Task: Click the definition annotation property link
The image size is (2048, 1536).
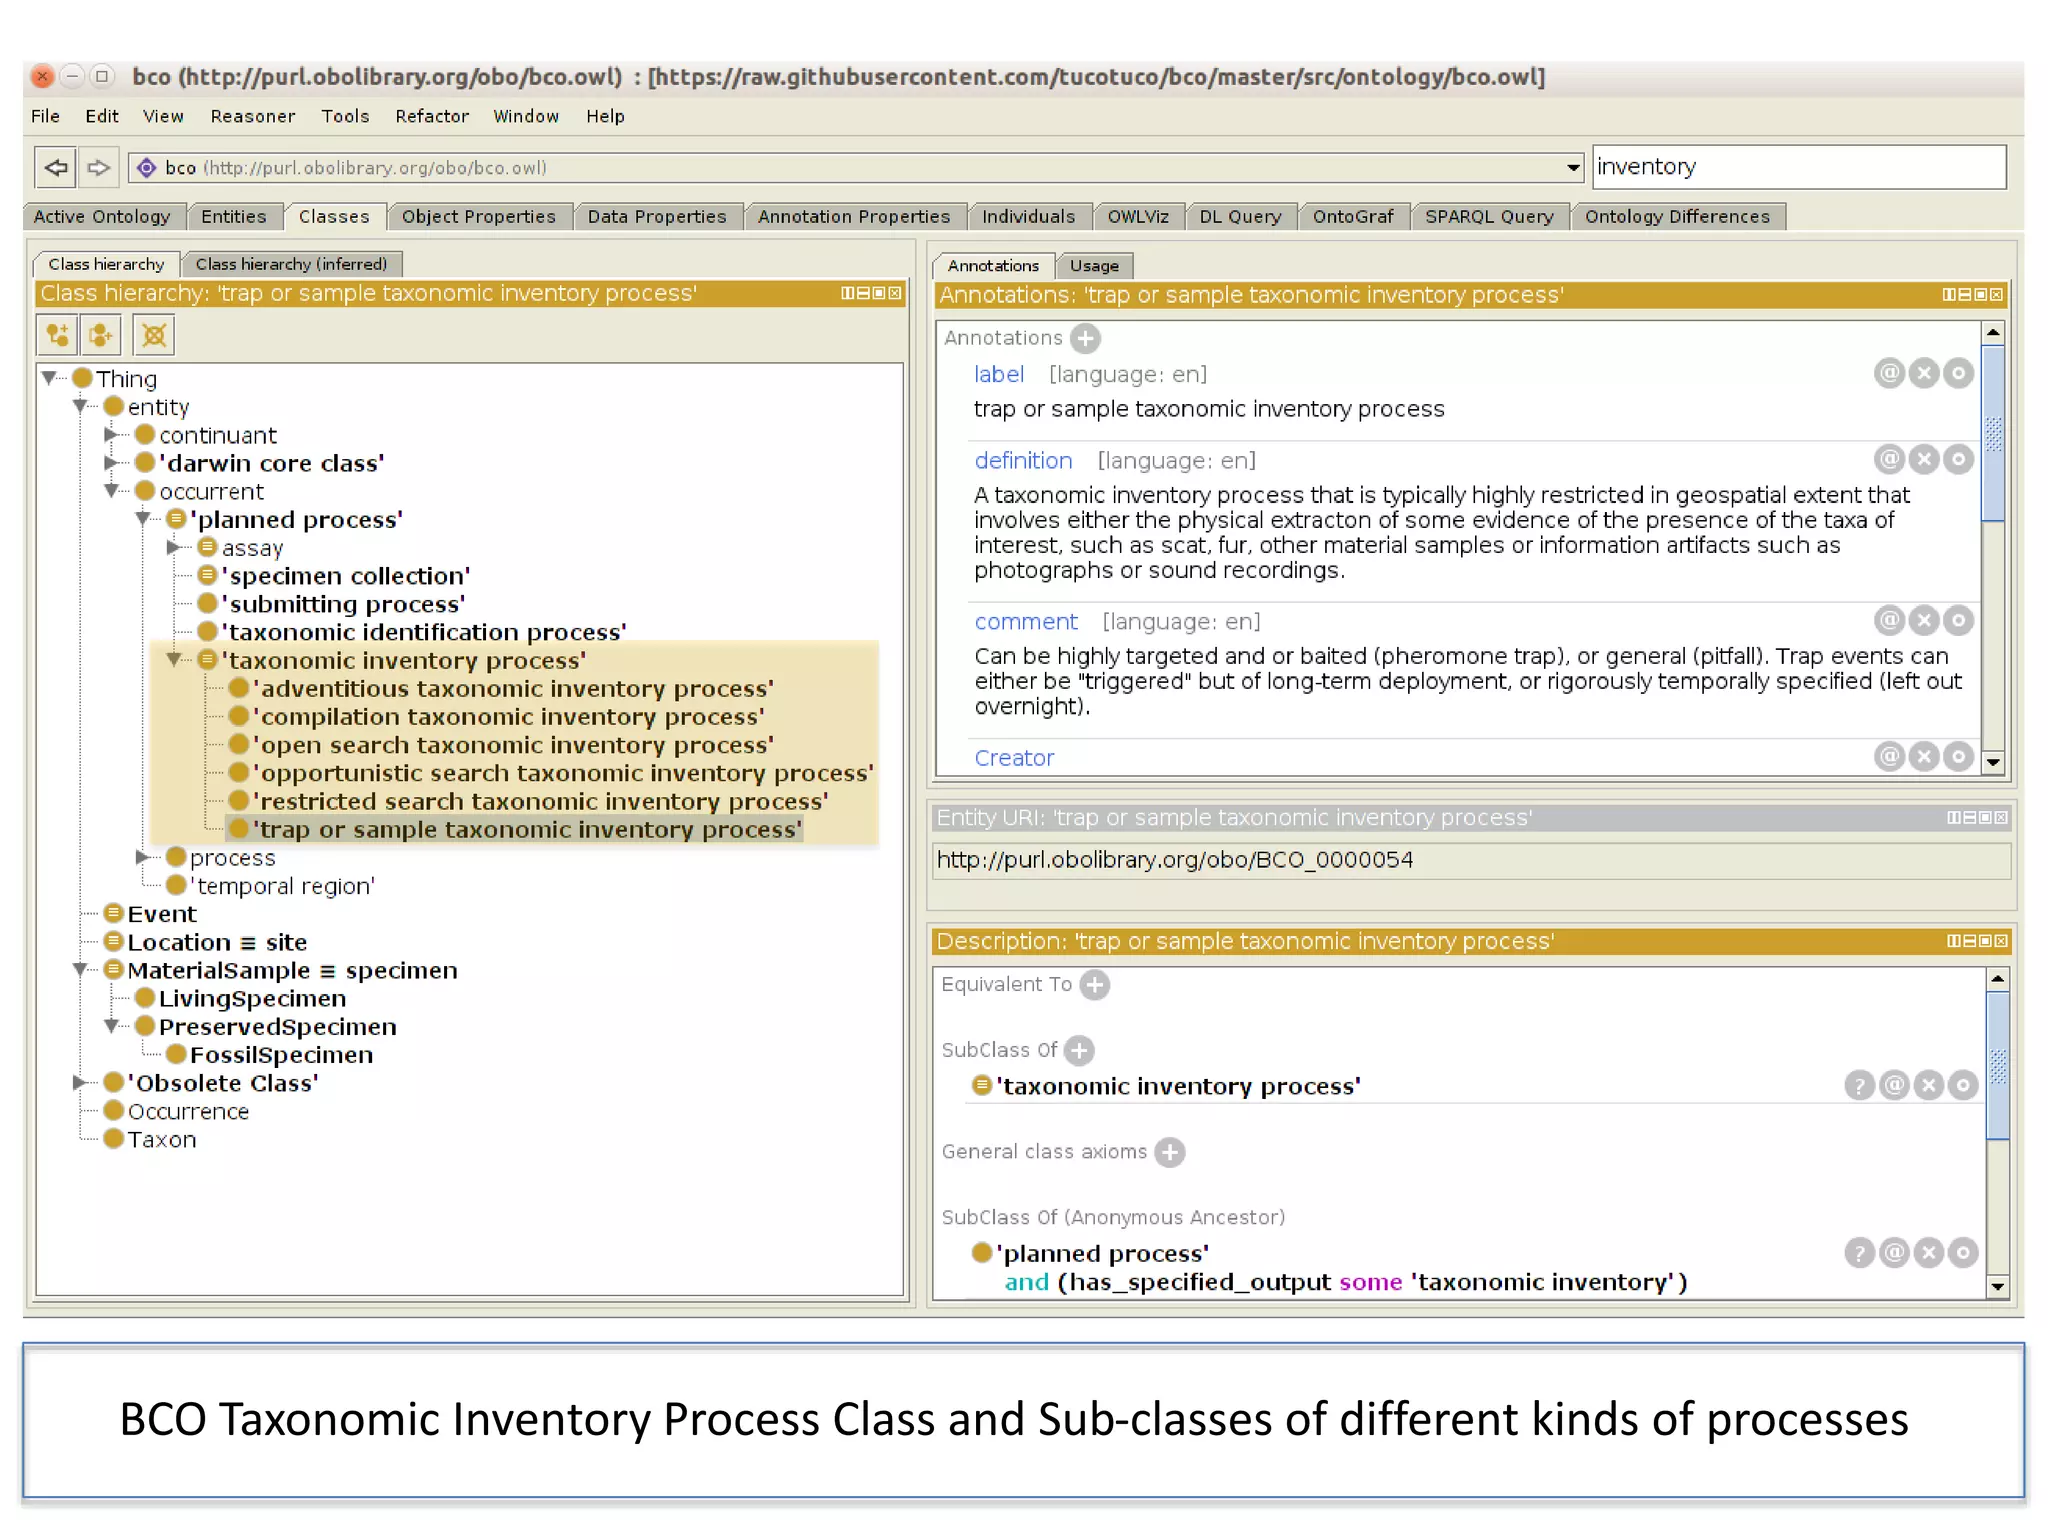Action: click(x=1023, y=461)
